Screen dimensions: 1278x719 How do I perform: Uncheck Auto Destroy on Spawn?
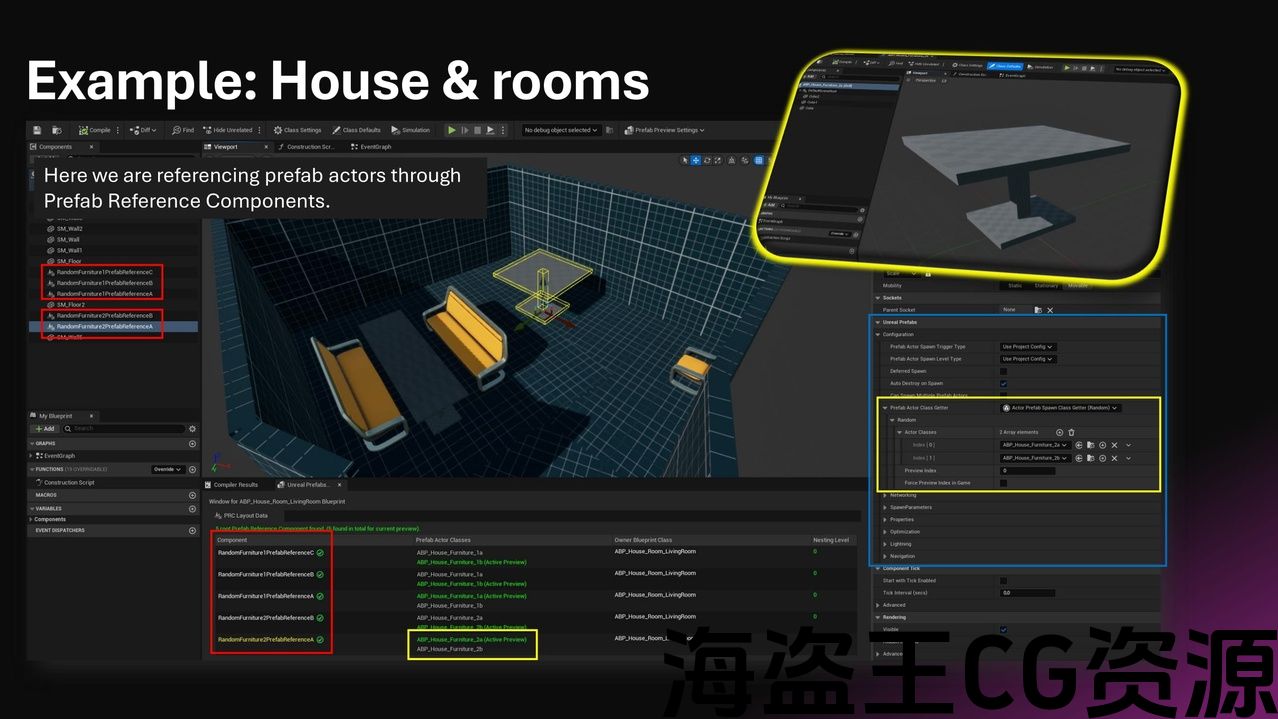coord(1004,383)
